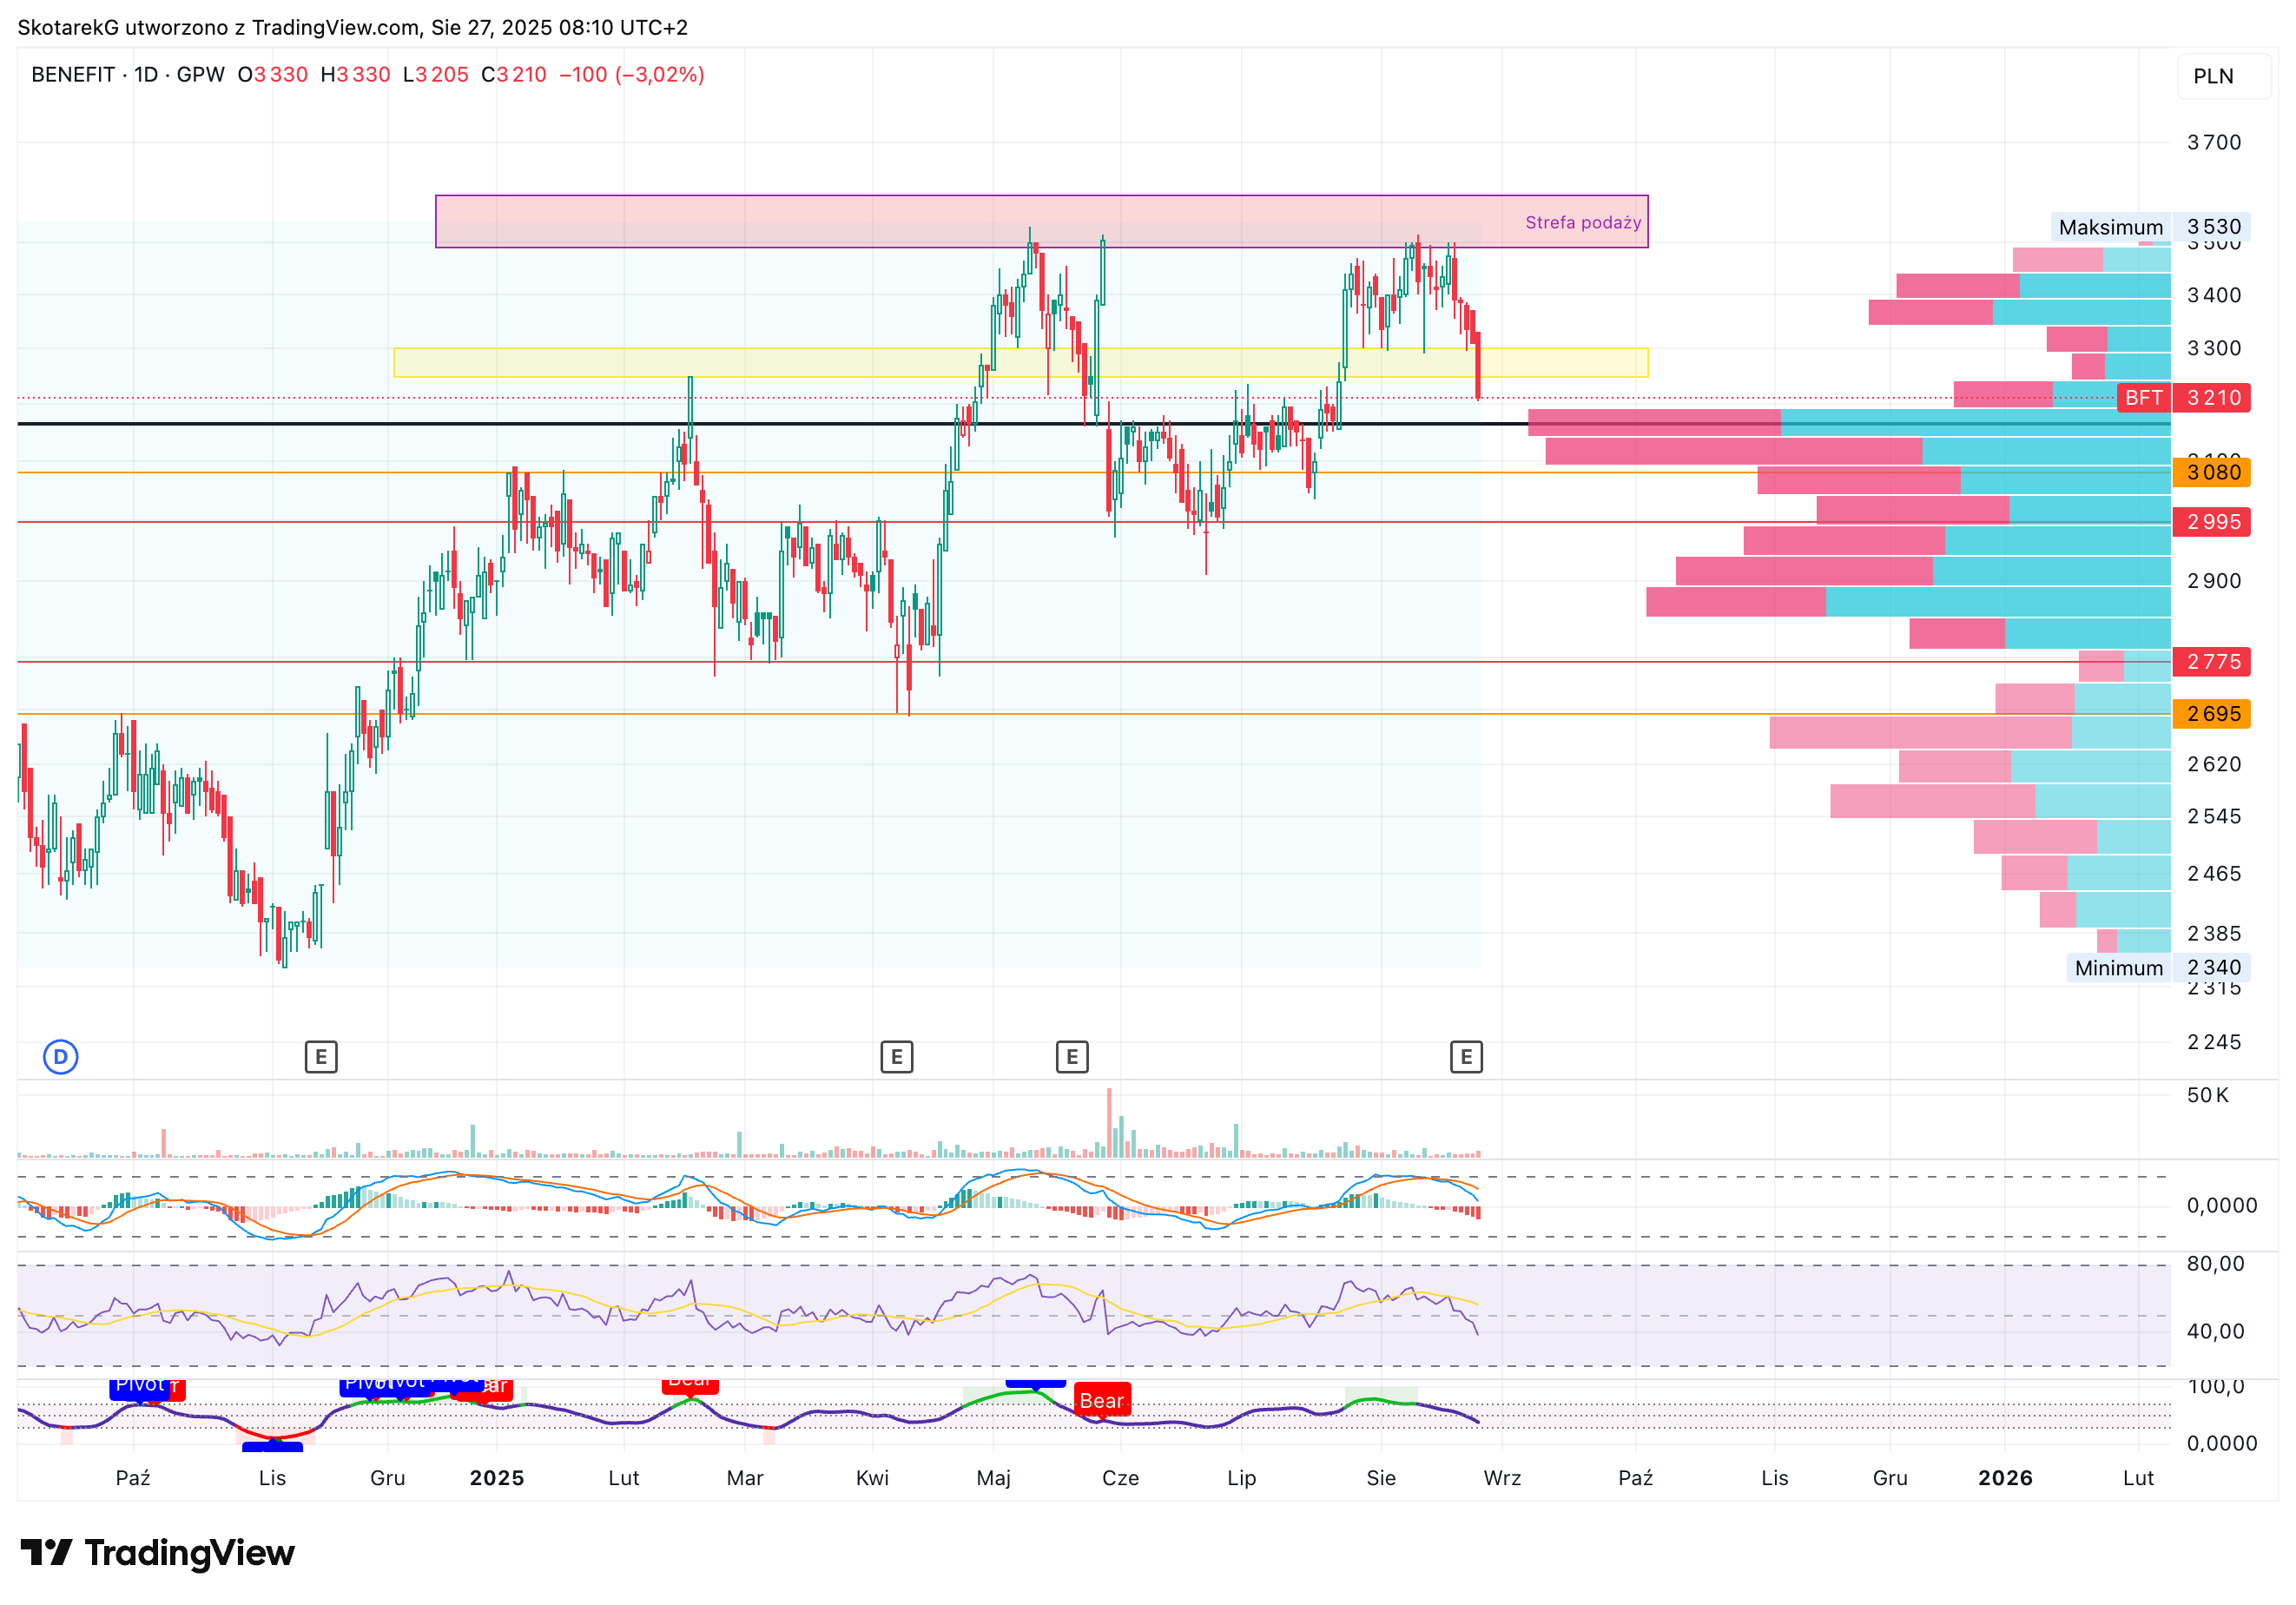Click the 80,00 RSI scale label
Viewport: 2296px width, 1605px height.
tap(2215, 1264)
